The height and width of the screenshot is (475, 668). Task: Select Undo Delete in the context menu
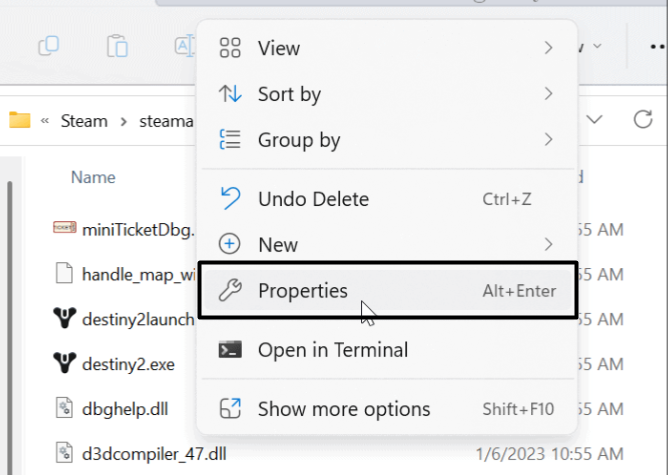pyautogui.click(x=313, y=199)
